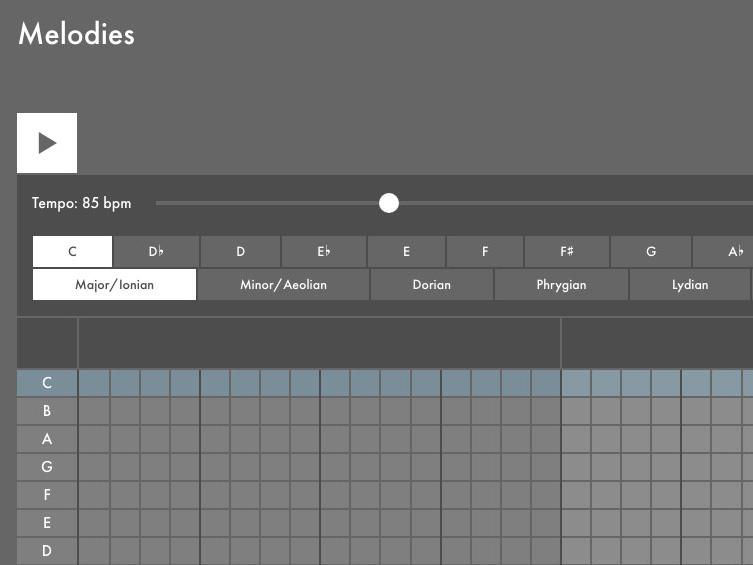Choose the Dorian mode

tap(432, 285)
